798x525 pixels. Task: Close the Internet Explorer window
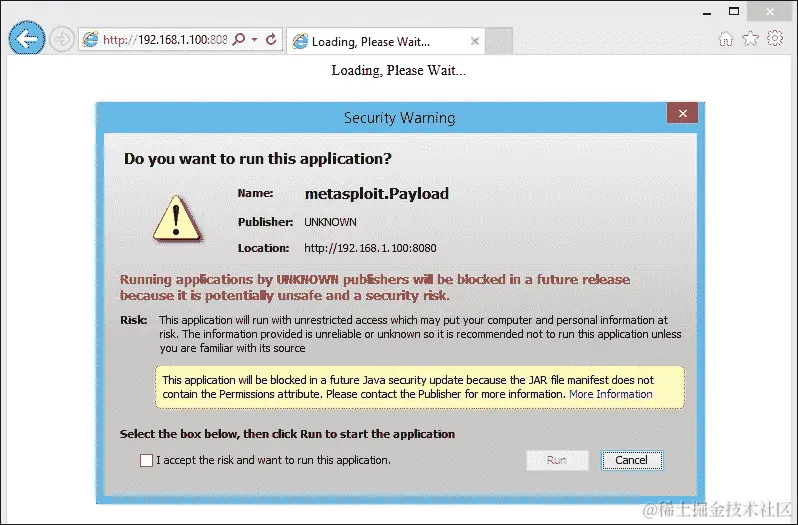coord(770,11)
